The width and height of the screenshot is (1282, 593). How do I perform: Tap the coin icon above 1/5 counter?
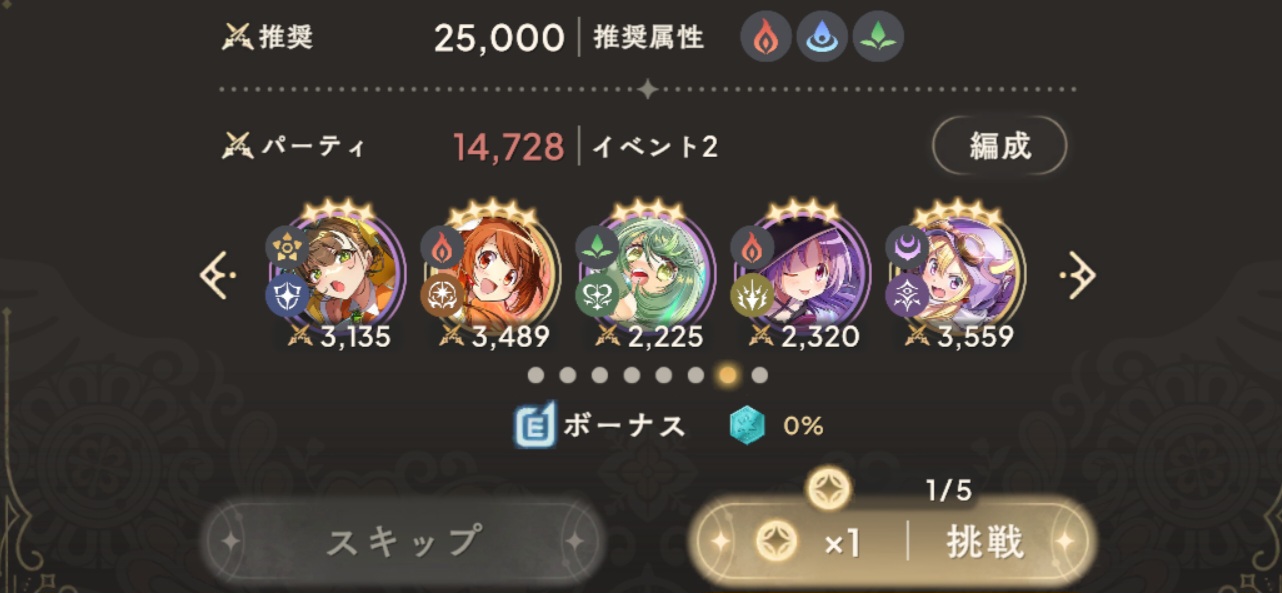(828, 489)
